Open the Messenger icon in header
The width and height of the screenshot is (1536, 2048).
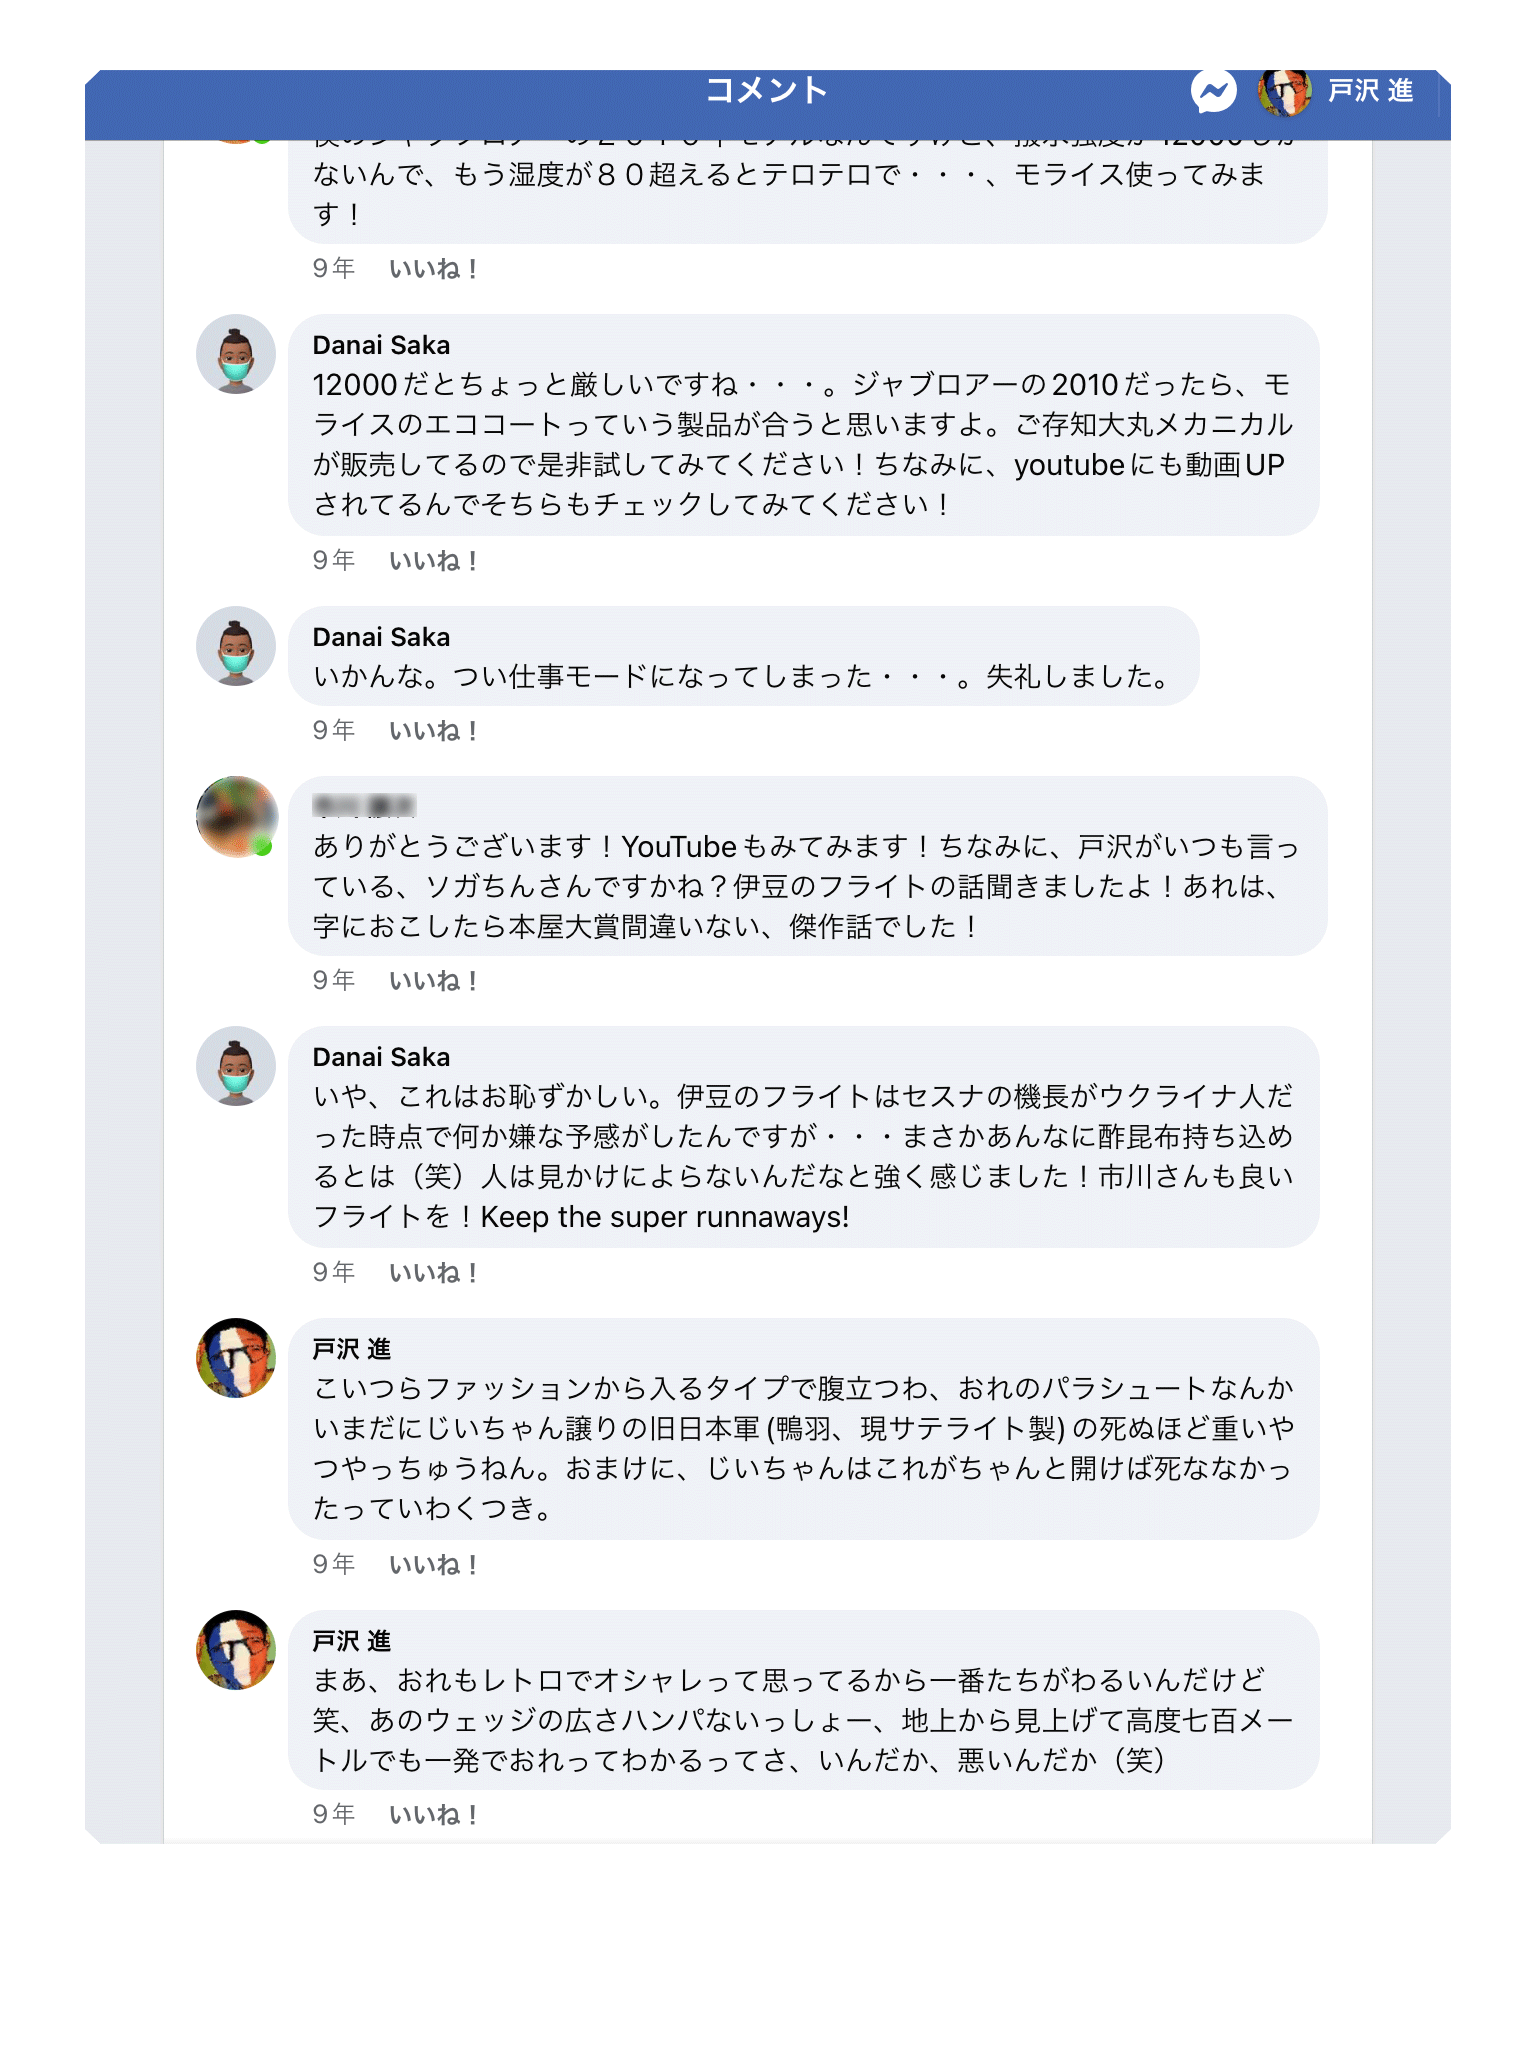[1213, 92]
